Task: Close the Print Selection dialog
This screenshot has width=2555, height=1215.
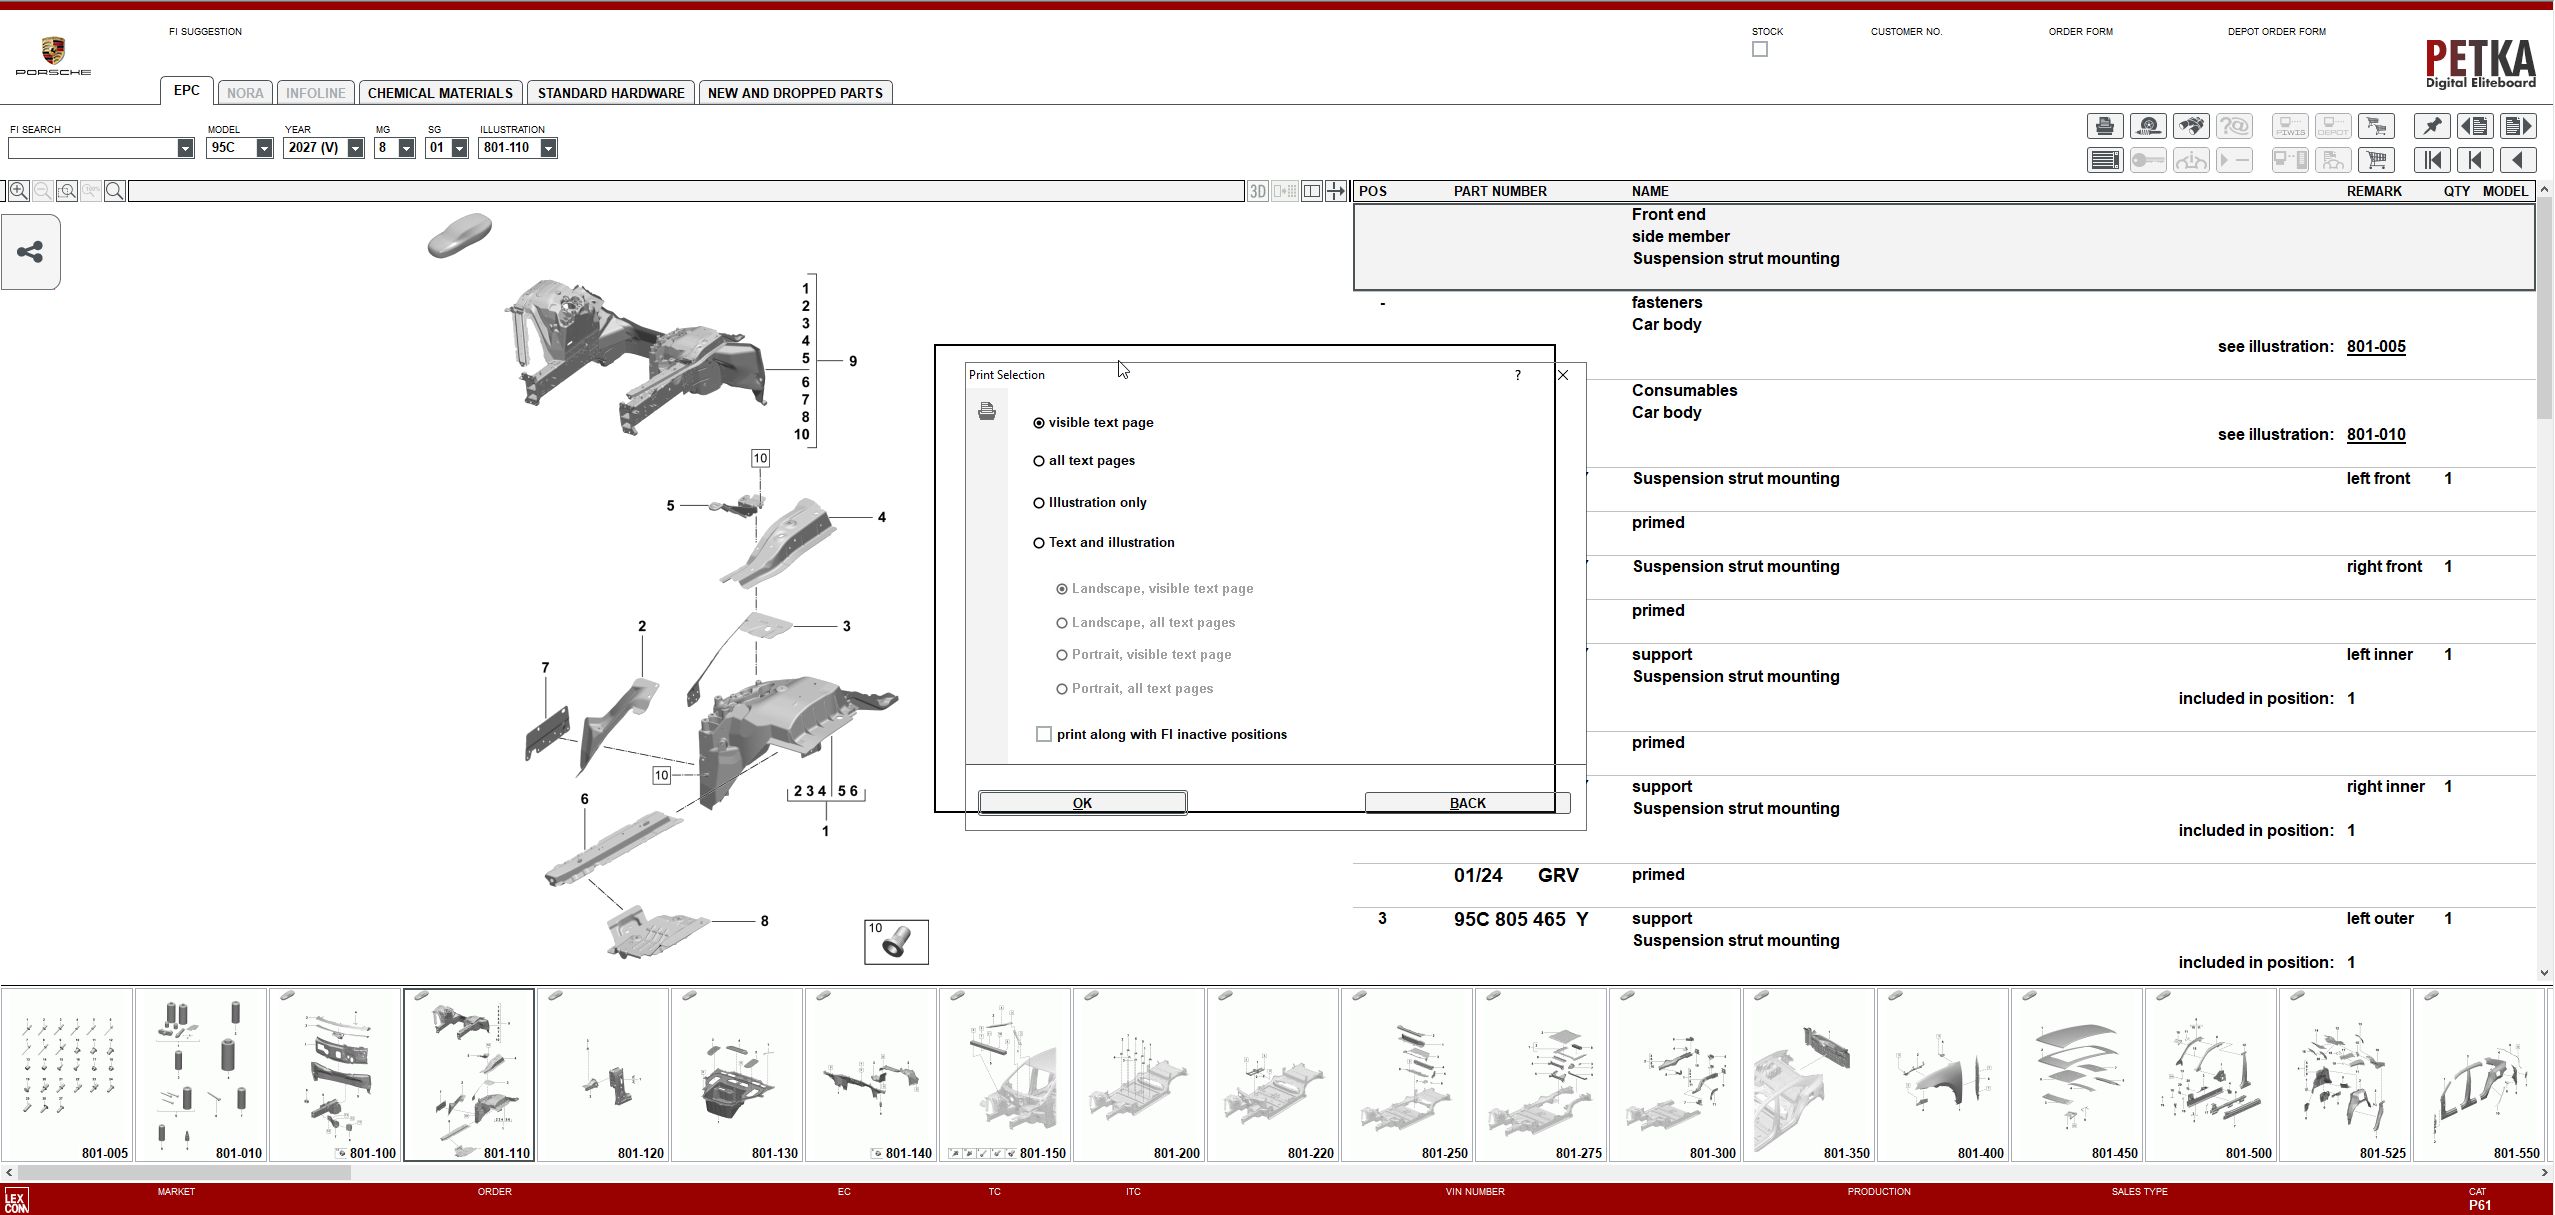Action: pos(1563,375)
